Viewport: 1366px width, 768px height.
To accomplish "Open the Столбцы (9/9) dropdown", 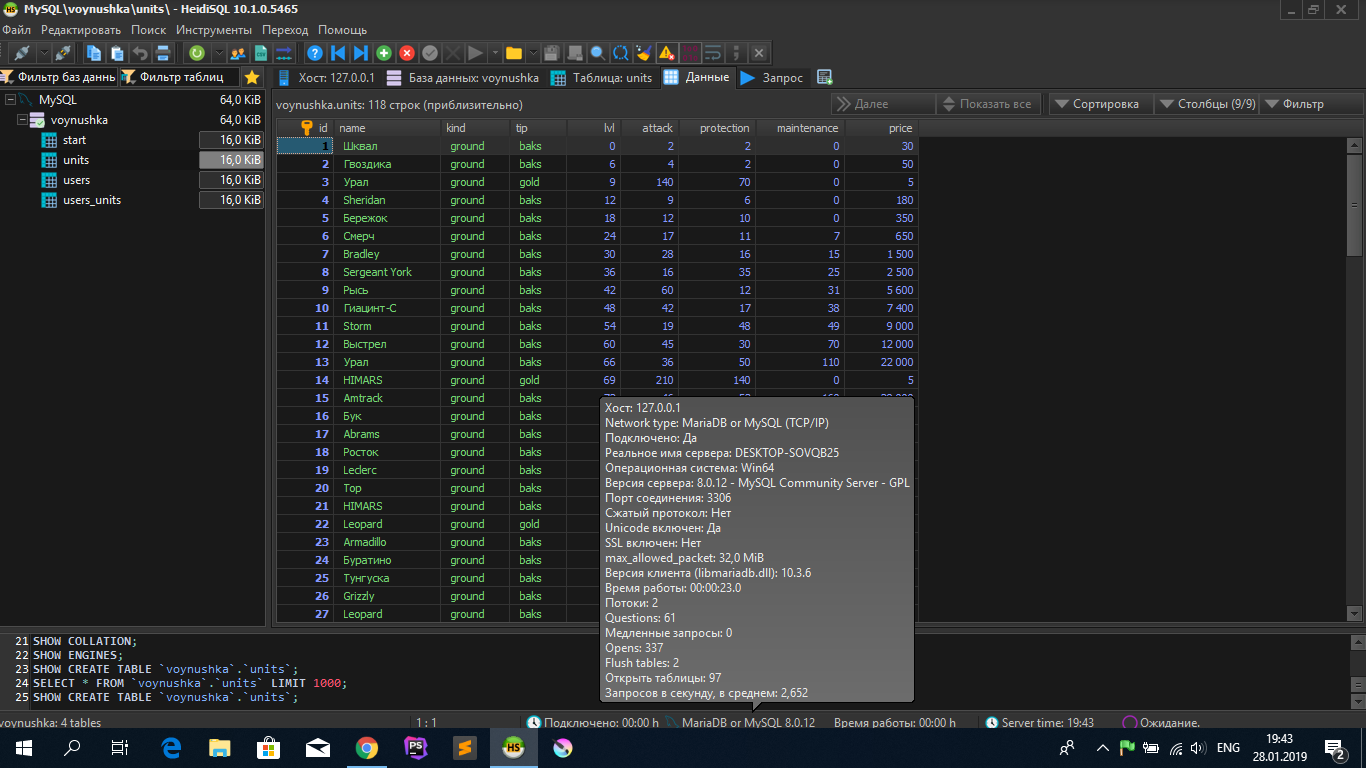I will 1206,104.
